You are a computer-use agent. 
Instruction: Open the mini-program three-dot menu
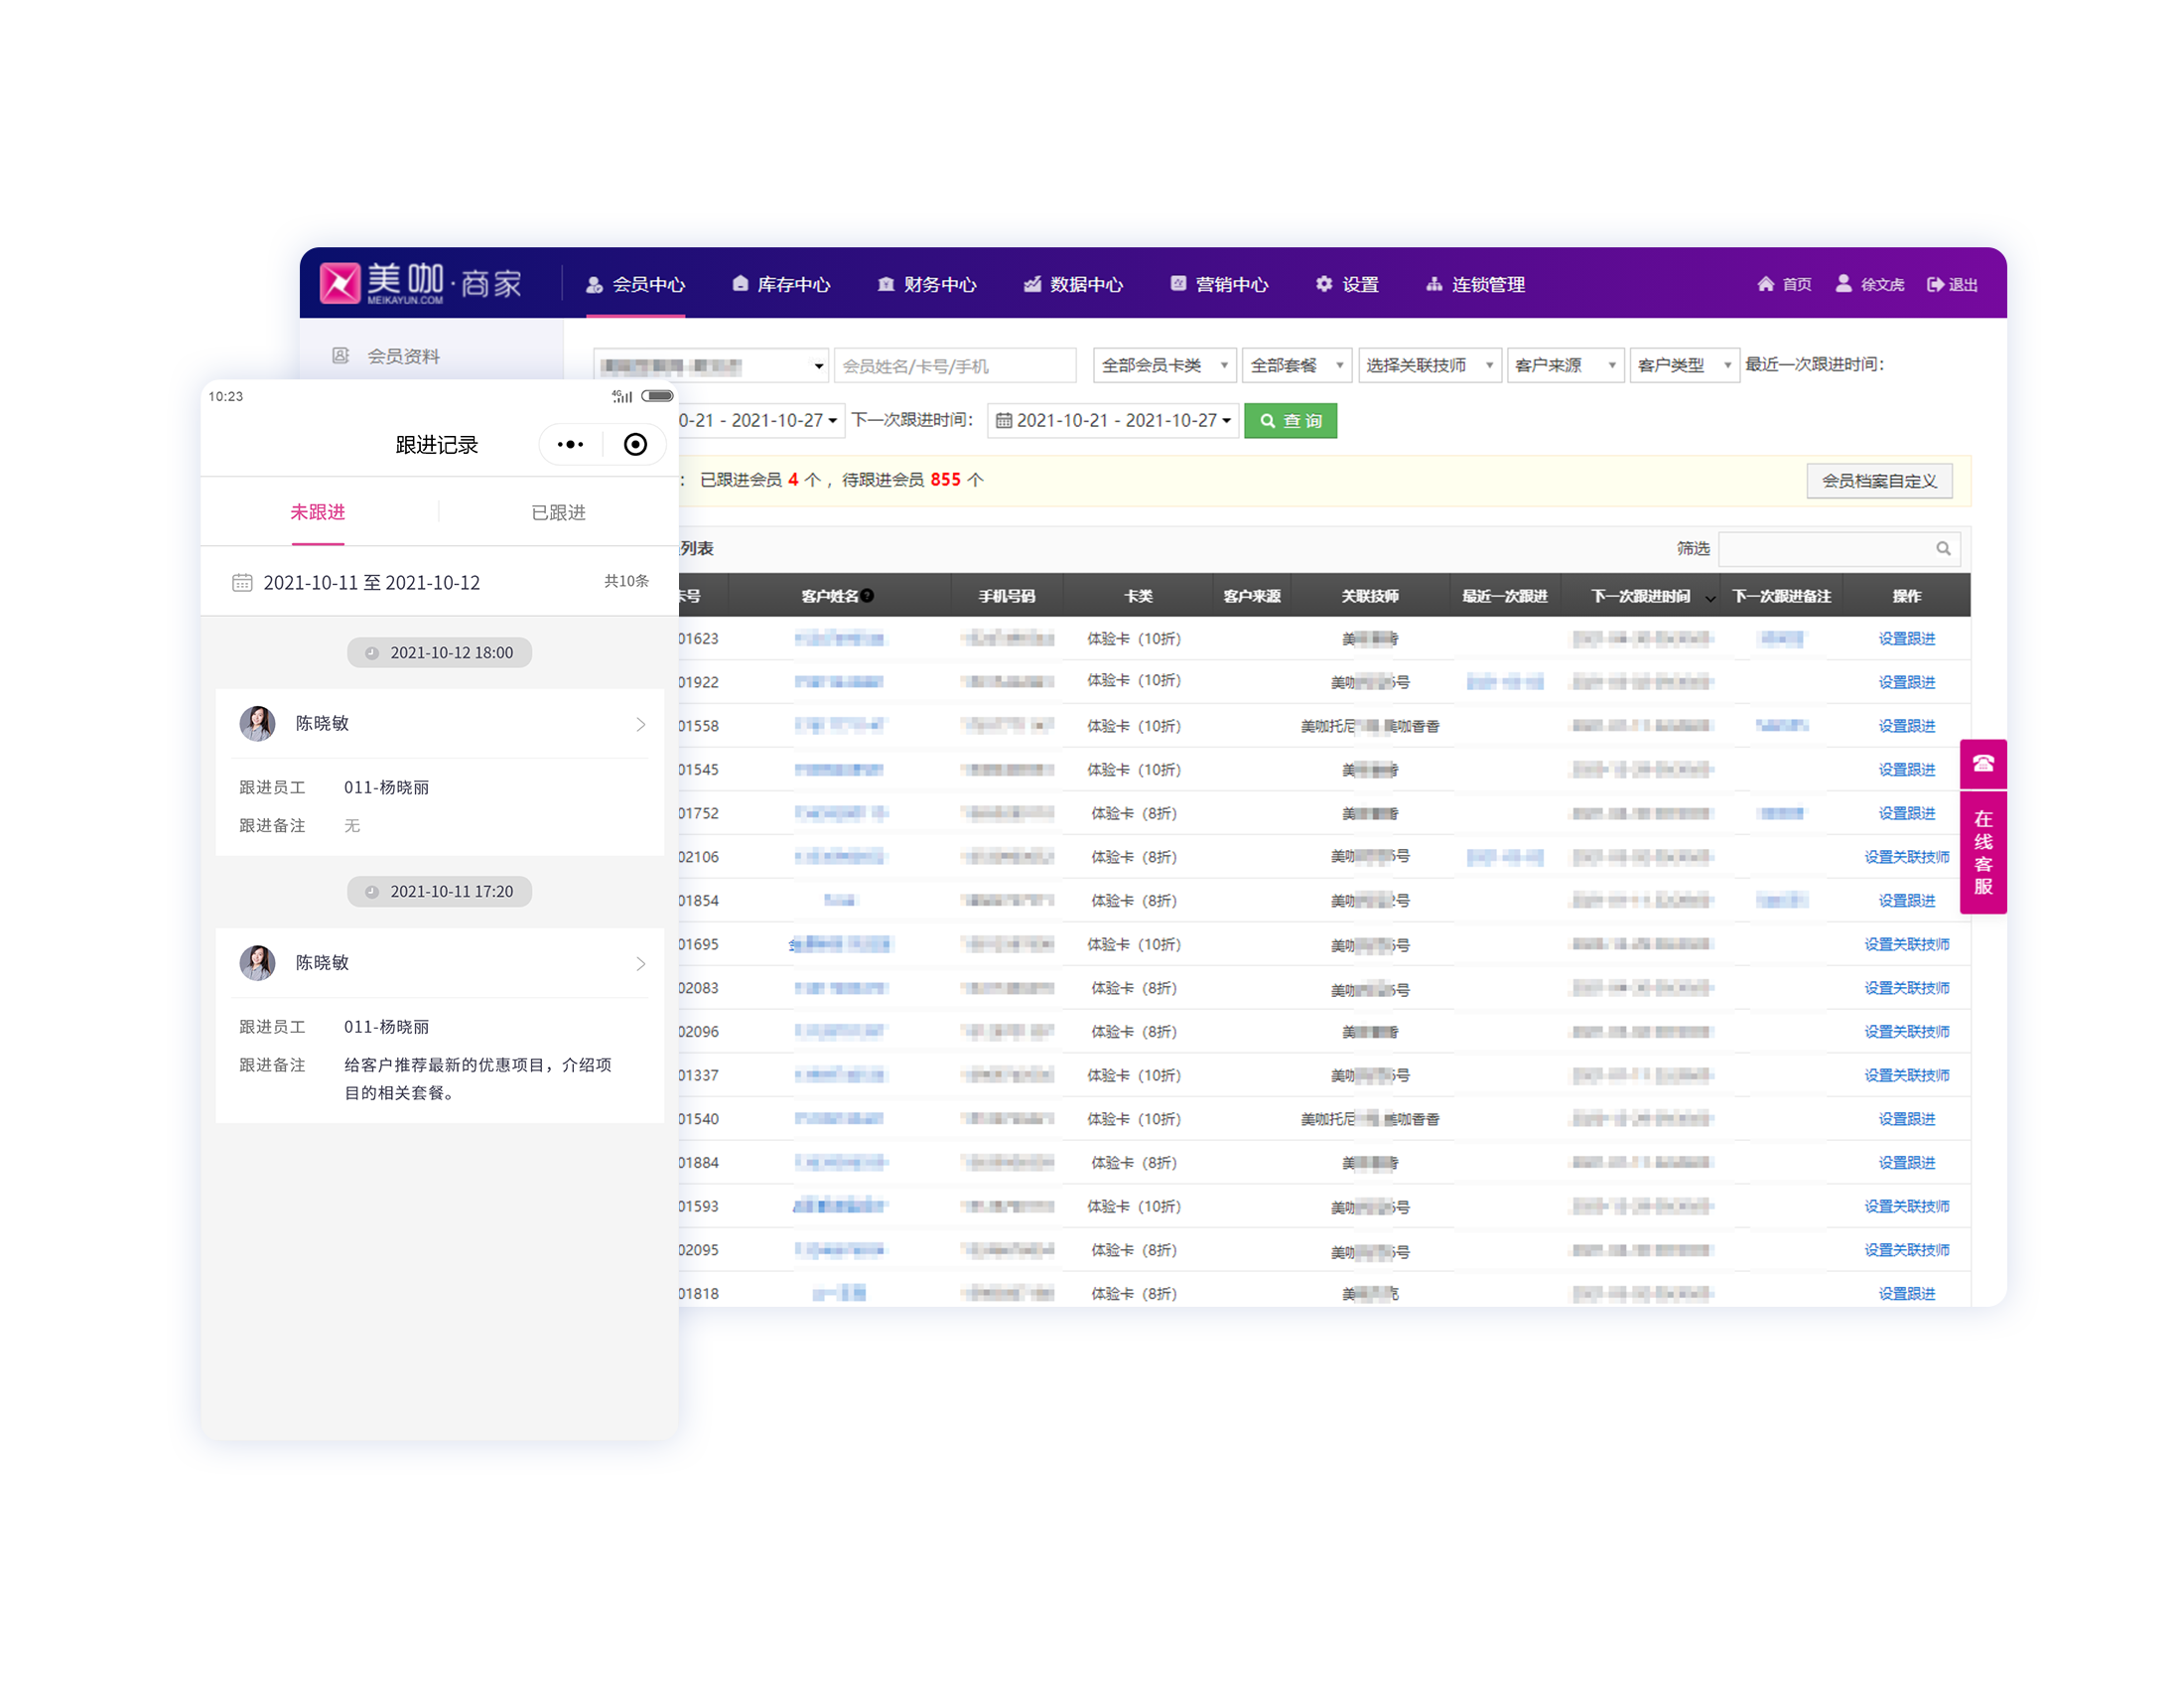pyautogui.click(x=570, y=445)
